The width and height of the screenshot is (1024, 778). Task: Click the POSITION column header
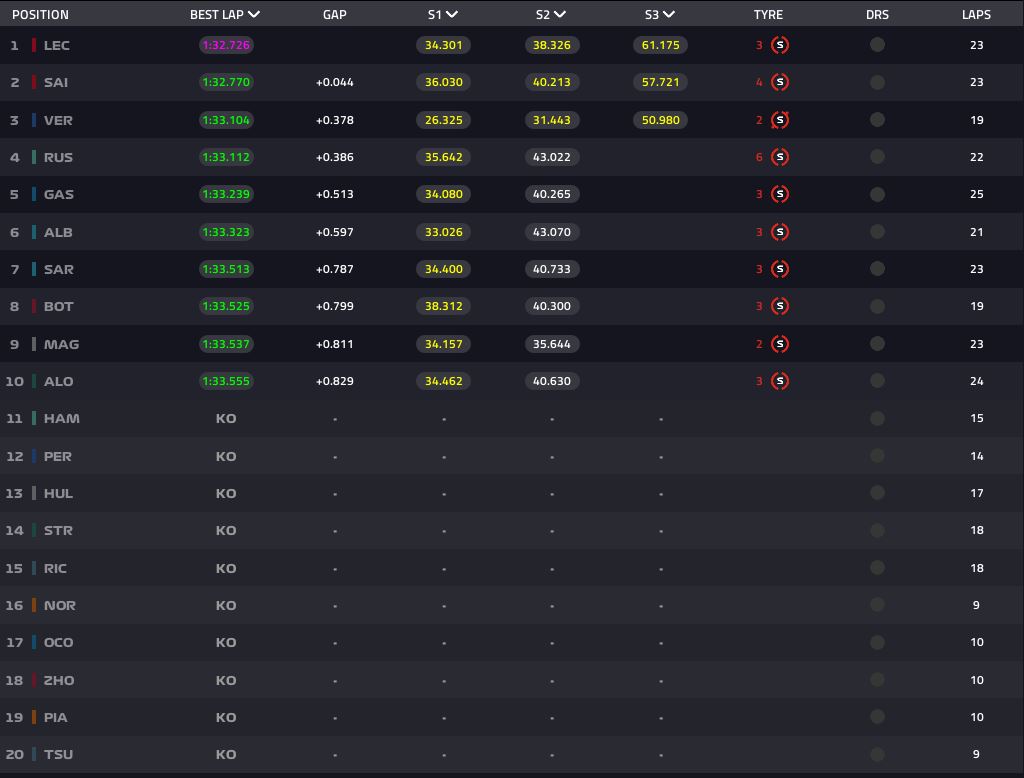tap(40, 15)
